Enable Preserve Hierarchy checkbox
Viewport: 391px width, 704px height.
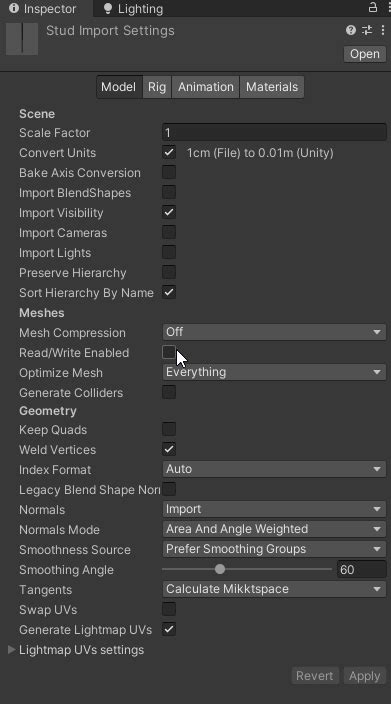tap(169, 272)
